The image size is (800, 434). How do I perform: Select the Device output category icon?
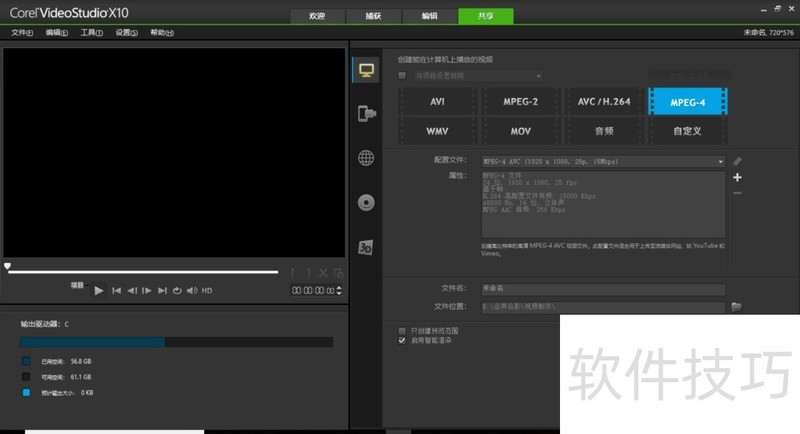[x=366, y=114]
